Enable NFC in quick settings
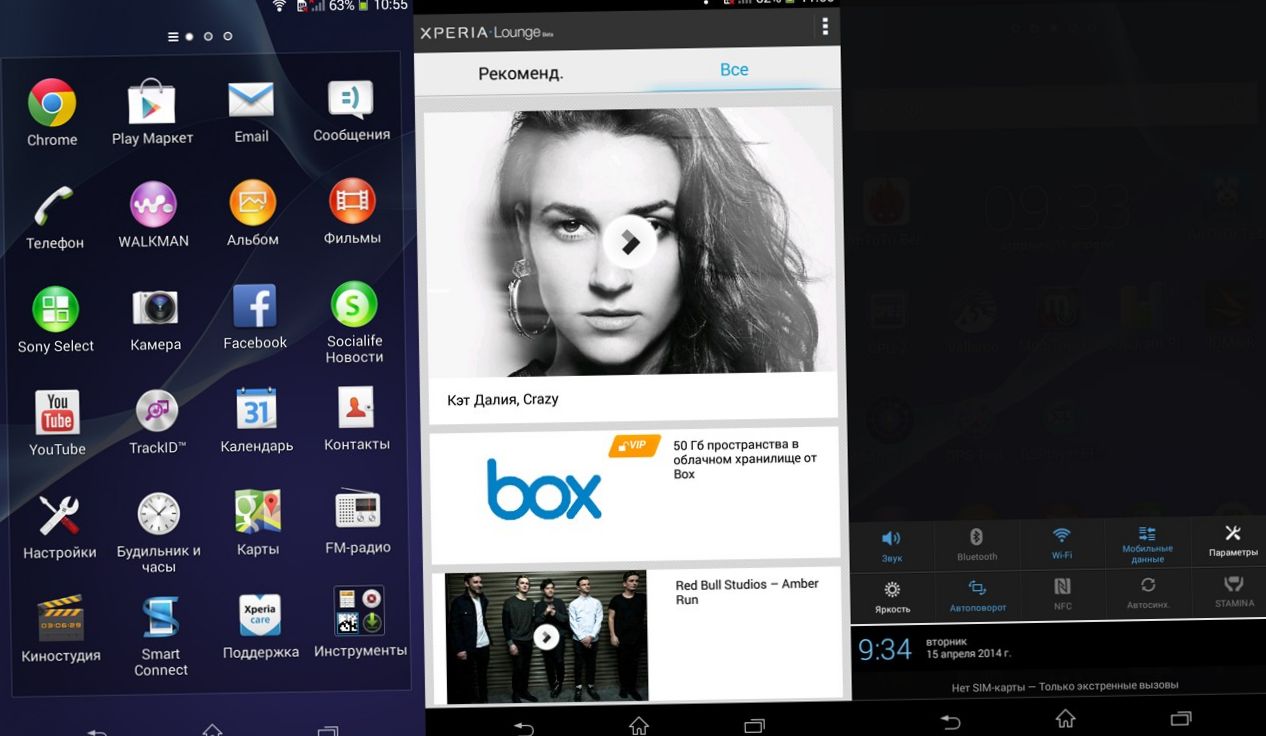Image resolution: width=1266 pixels, height=736 pixels. (x=1062, y=596)
